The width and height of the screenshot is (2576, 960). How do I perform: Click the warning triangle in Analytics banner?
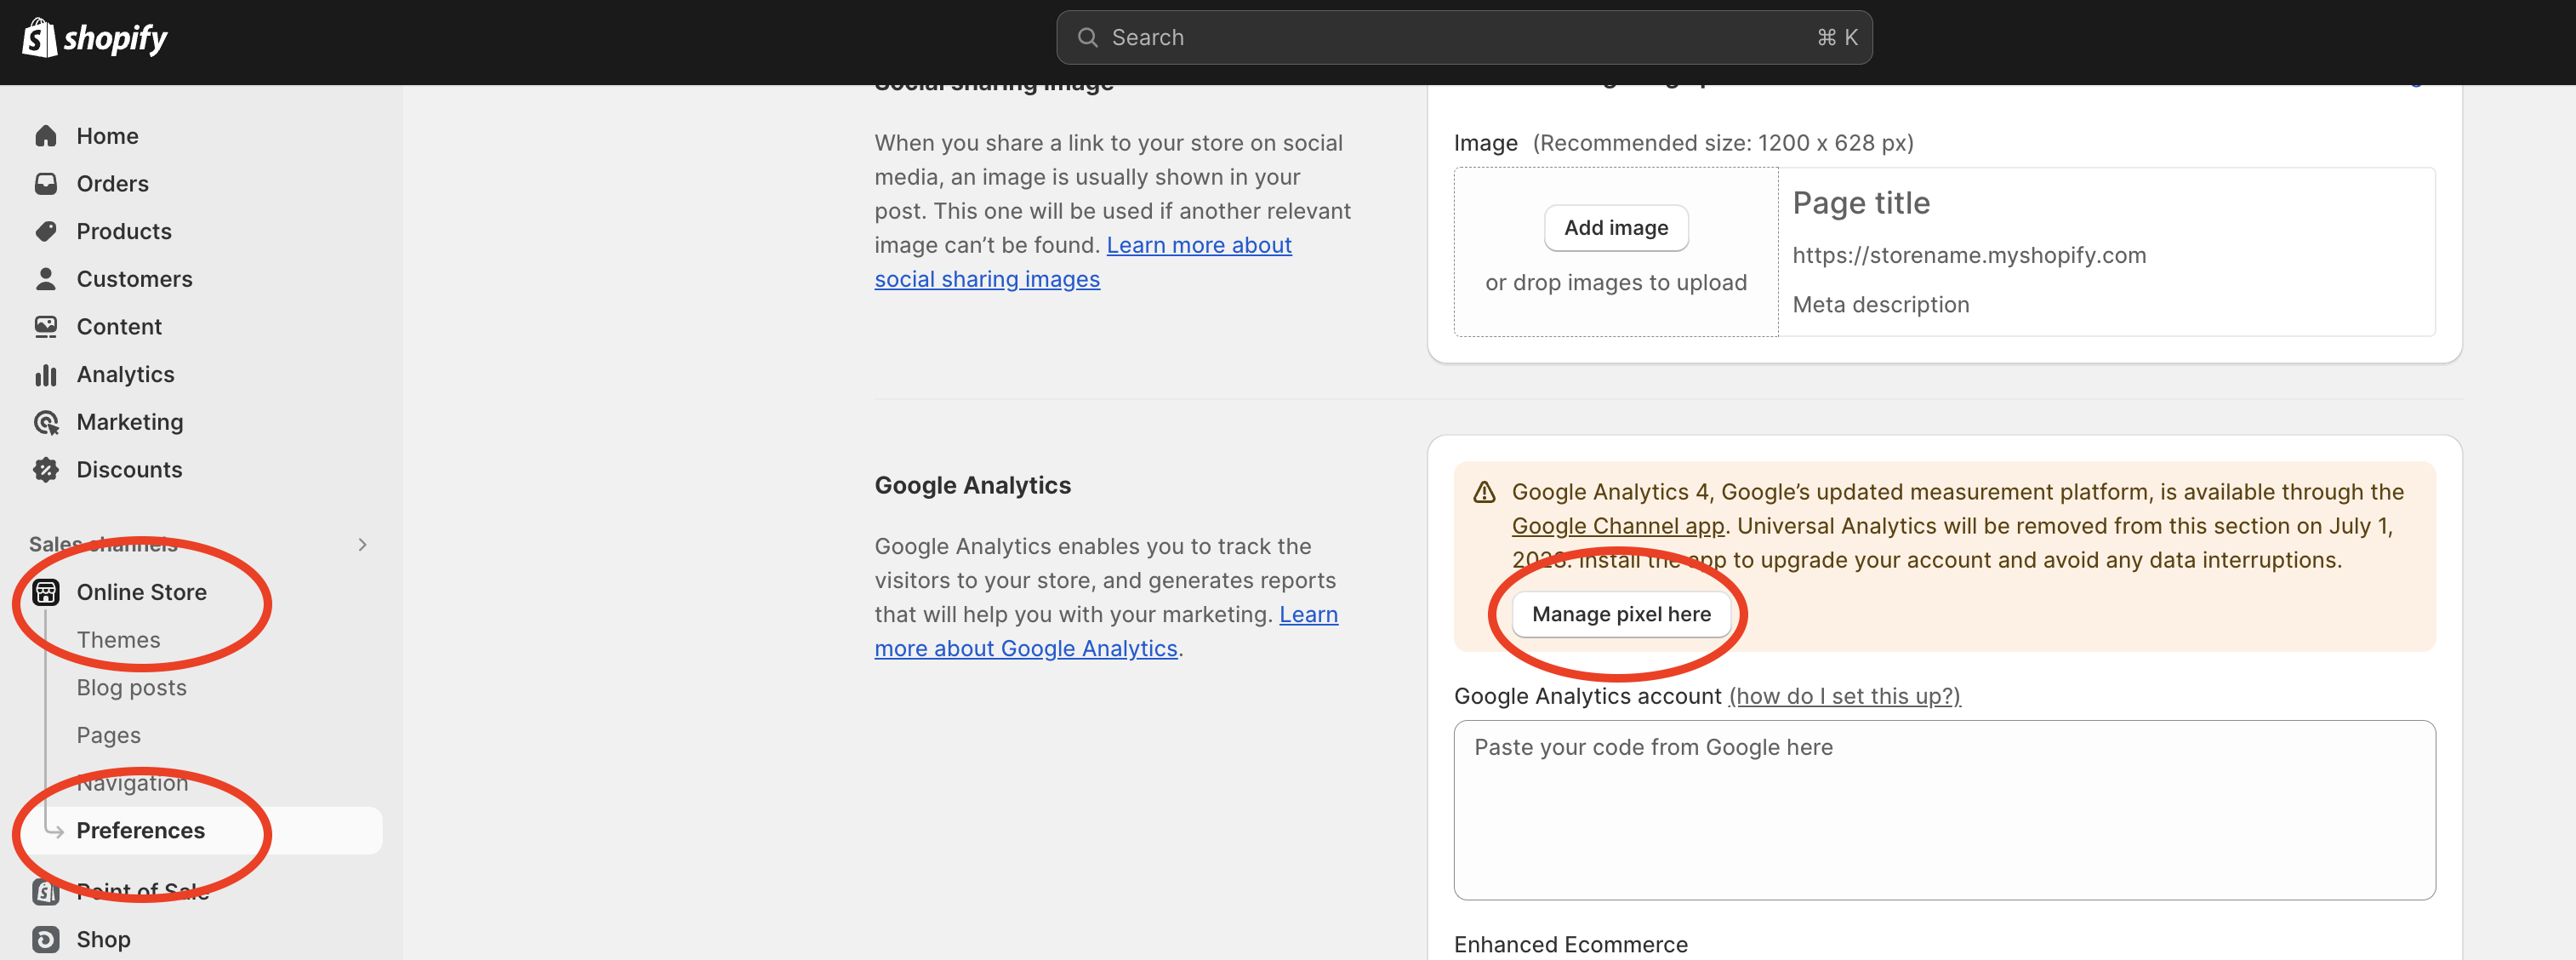pos(1485,492)
